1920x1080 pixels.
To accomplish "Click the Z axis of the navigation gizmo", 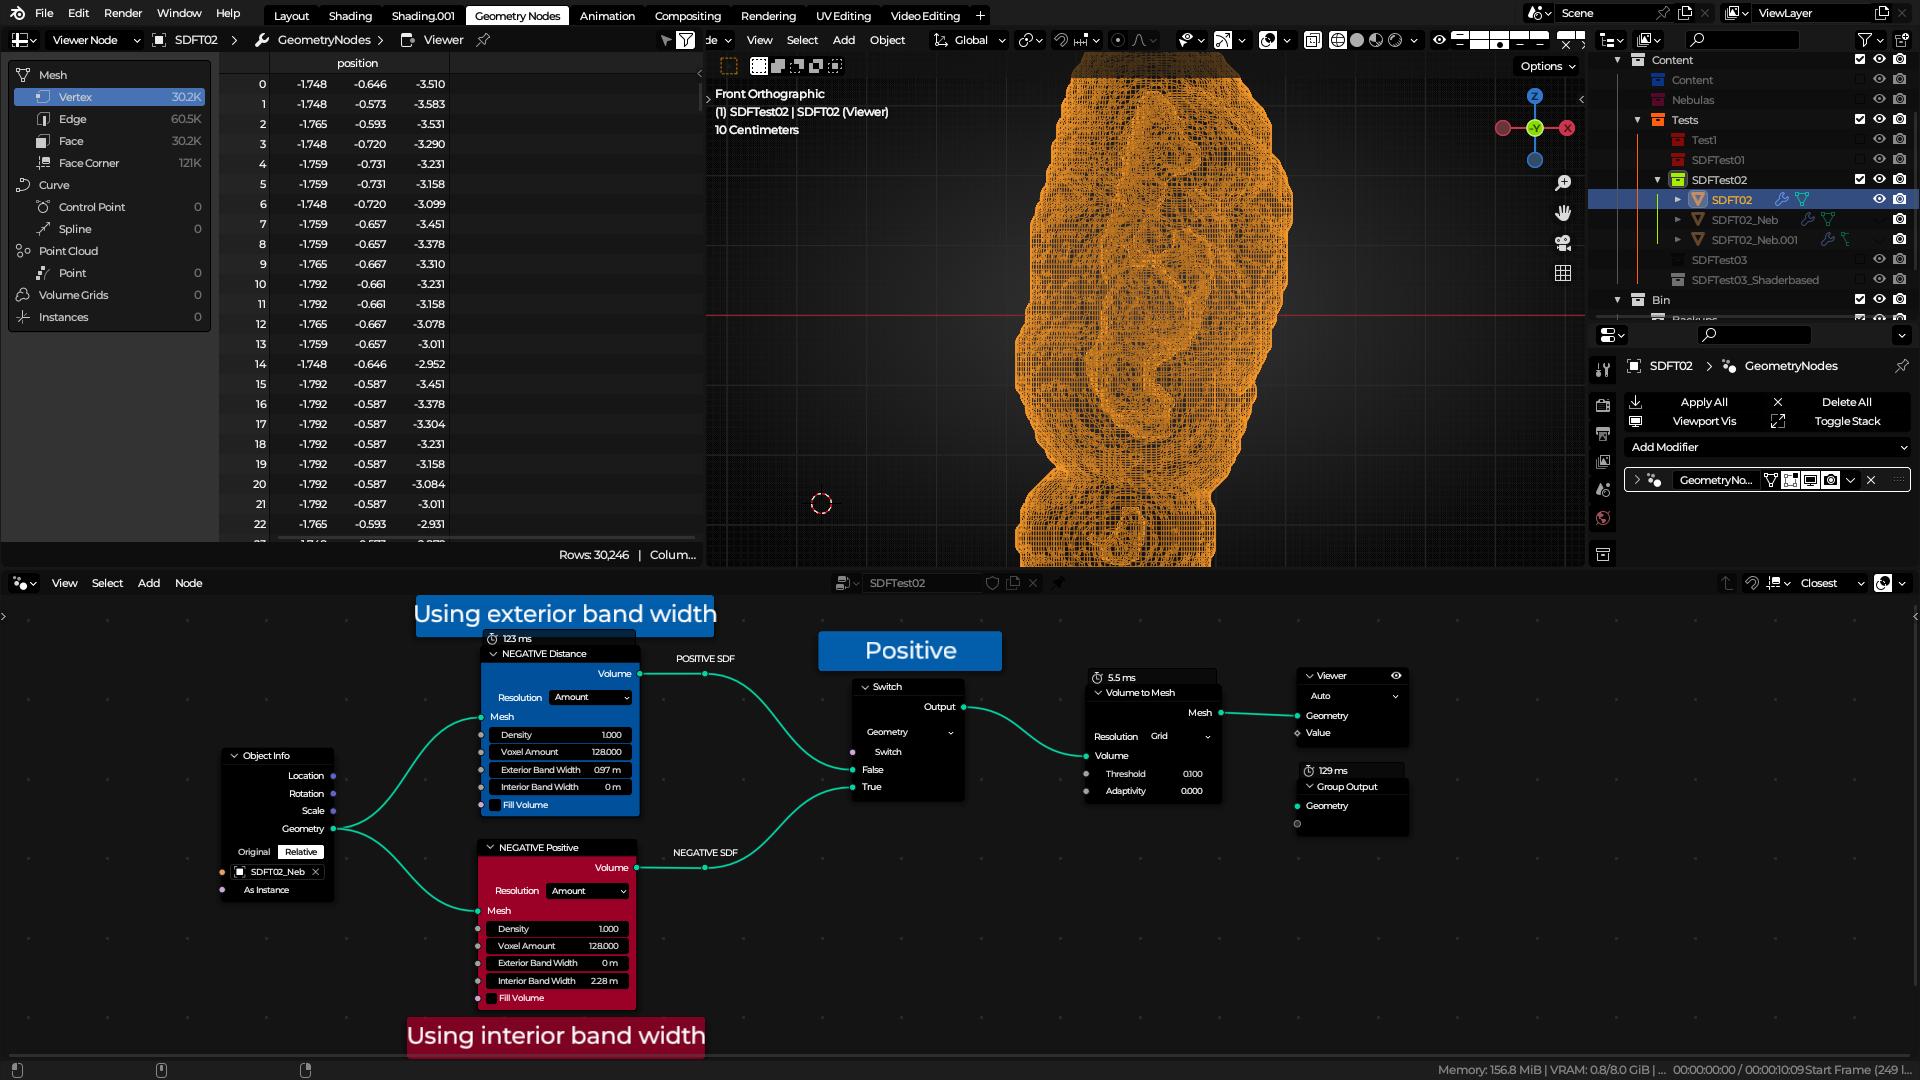I will 1535,96.
